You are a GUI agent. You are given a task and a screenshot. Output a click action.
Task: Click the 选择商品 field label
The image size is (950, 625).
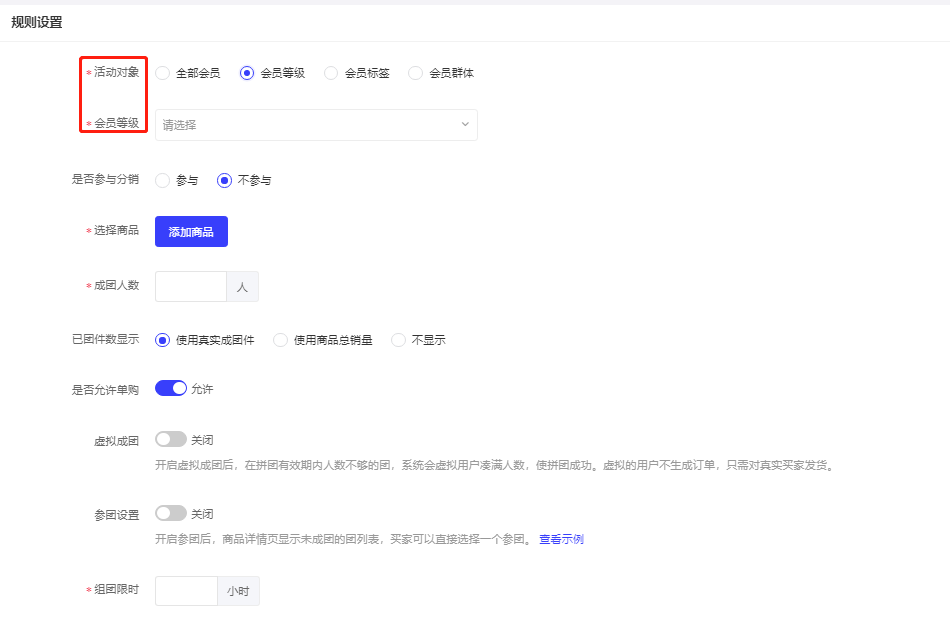(x=116, y=230)
